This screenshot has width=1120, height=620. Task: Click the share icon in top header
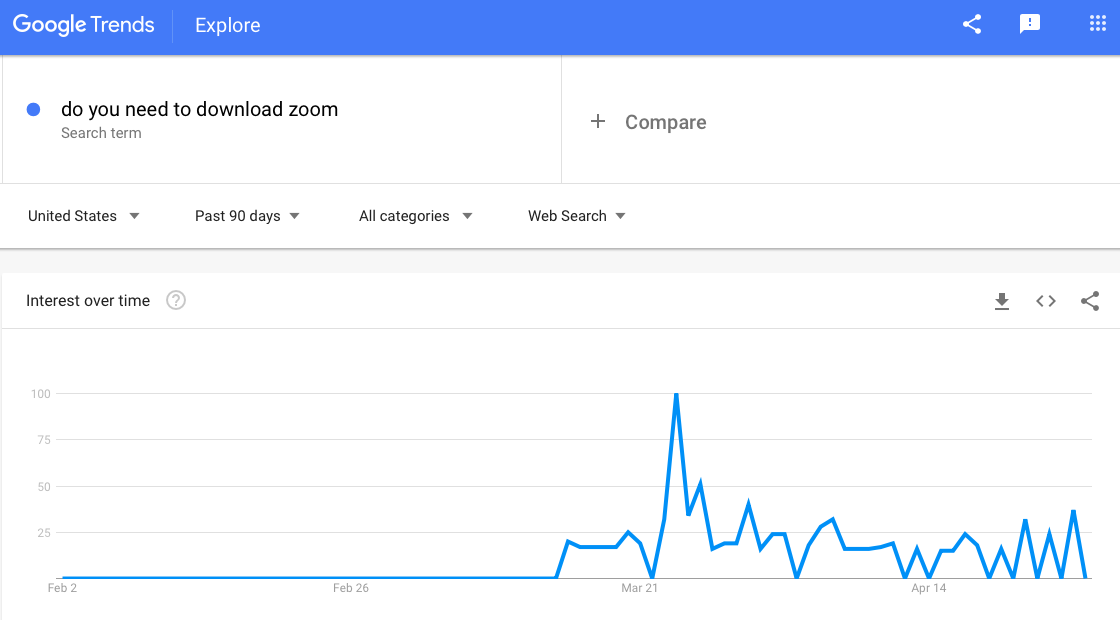coord(972,25)
